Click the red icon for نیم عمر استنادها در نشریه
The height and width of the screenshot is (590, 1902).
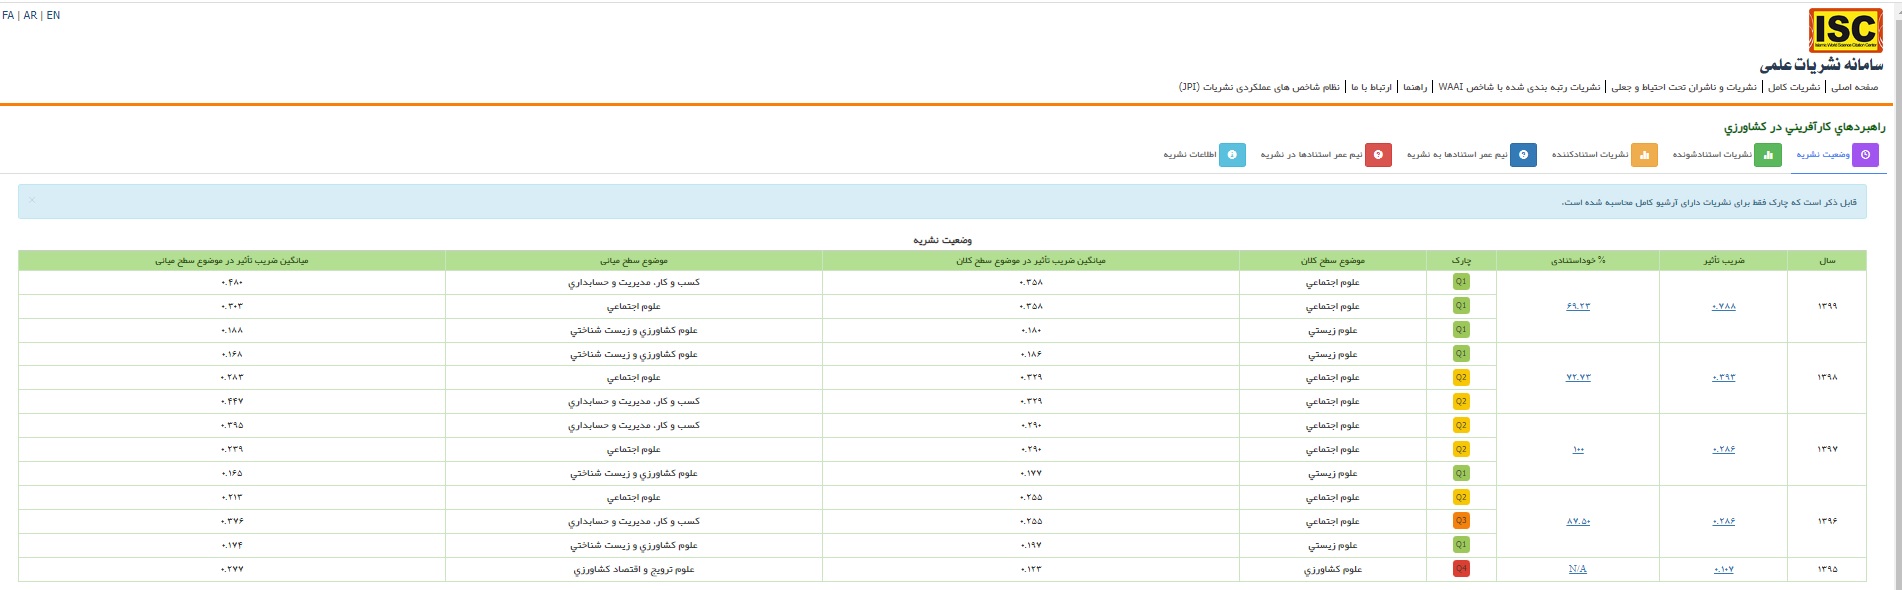[x=1378, y=155]
